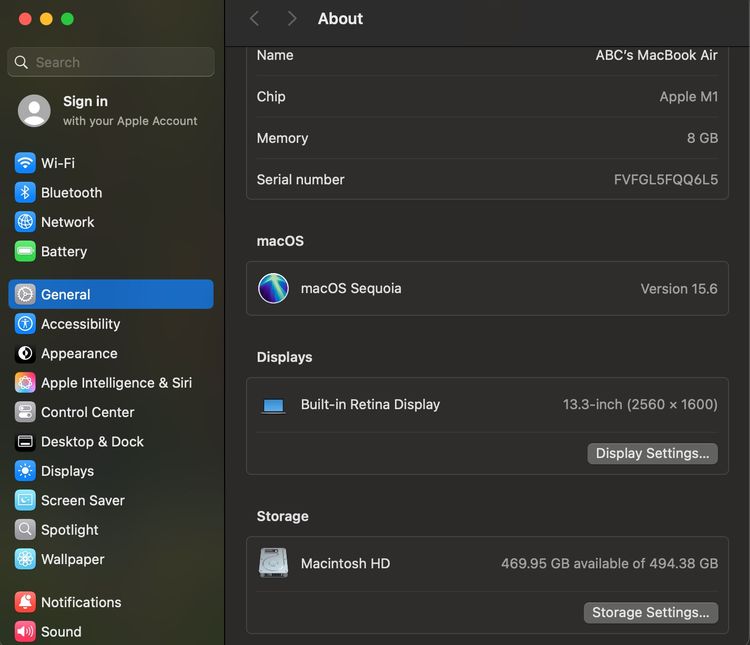Image resolution: width=750 pixels, height=645 pixels.
Task: Click the Screen Saver icon
Action: (x=25, y=500)
